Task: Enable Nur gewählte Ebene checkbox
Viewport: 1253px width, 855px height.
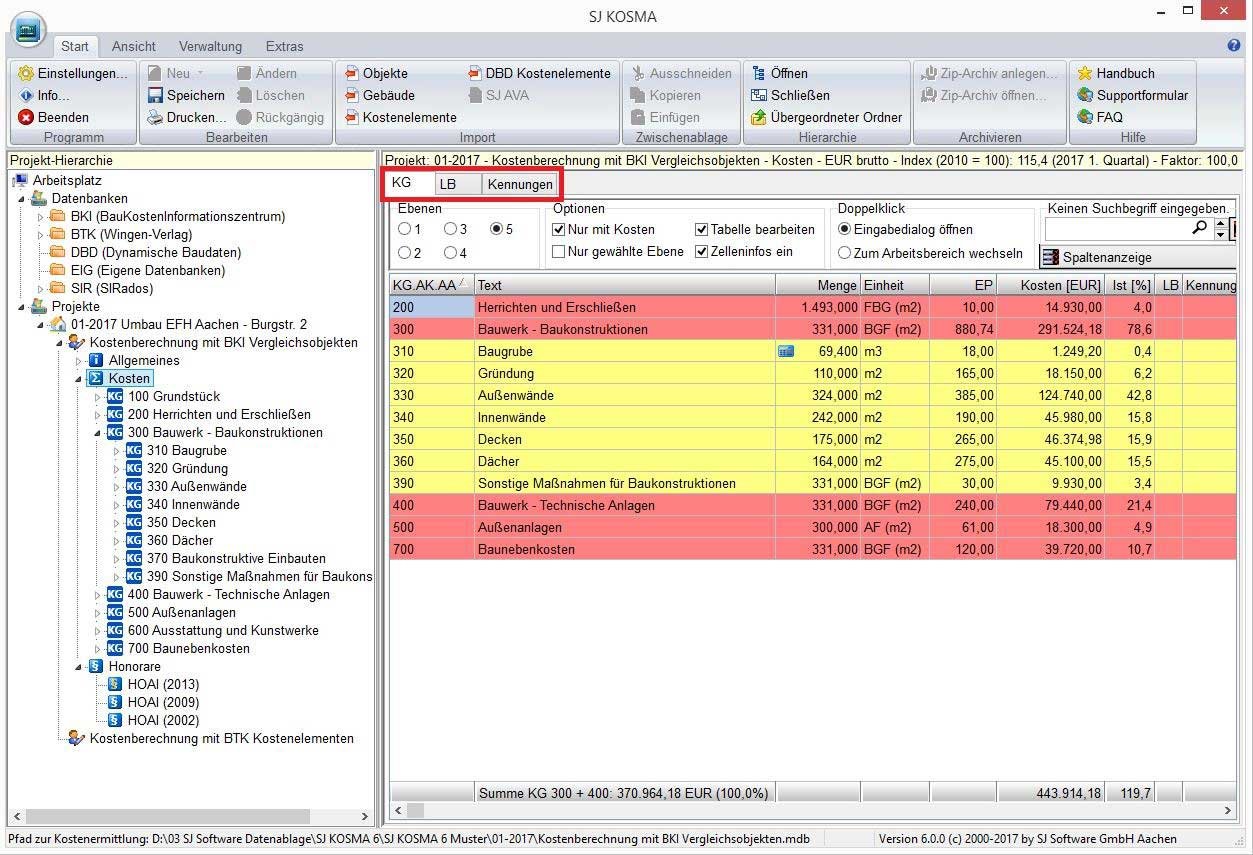Action: point(558,251)
